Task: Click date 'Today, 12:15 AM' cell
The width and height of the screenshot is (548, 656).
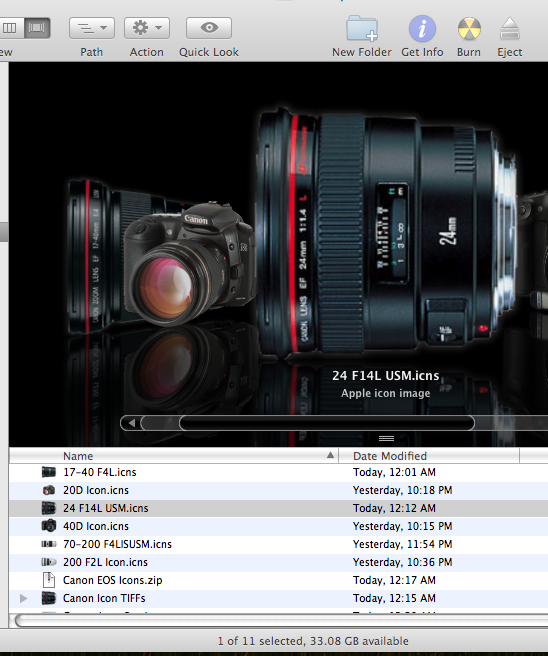Action: [x=394, y=598]
